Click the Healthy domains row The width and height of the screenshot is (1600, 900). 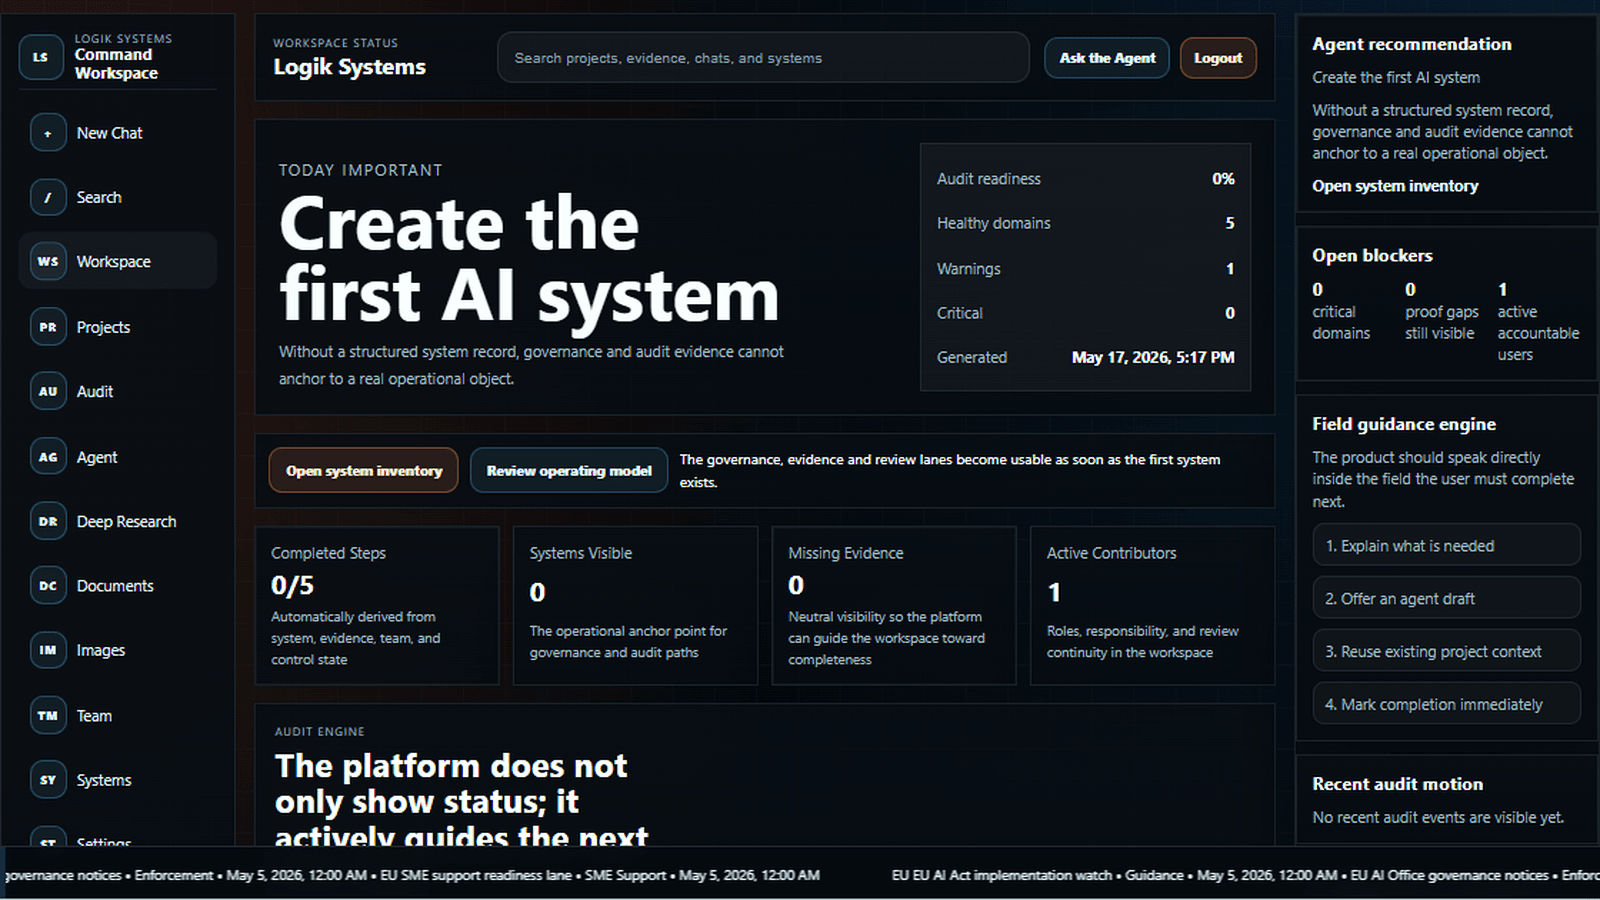pyautogui.click(x=1085, y=223)
